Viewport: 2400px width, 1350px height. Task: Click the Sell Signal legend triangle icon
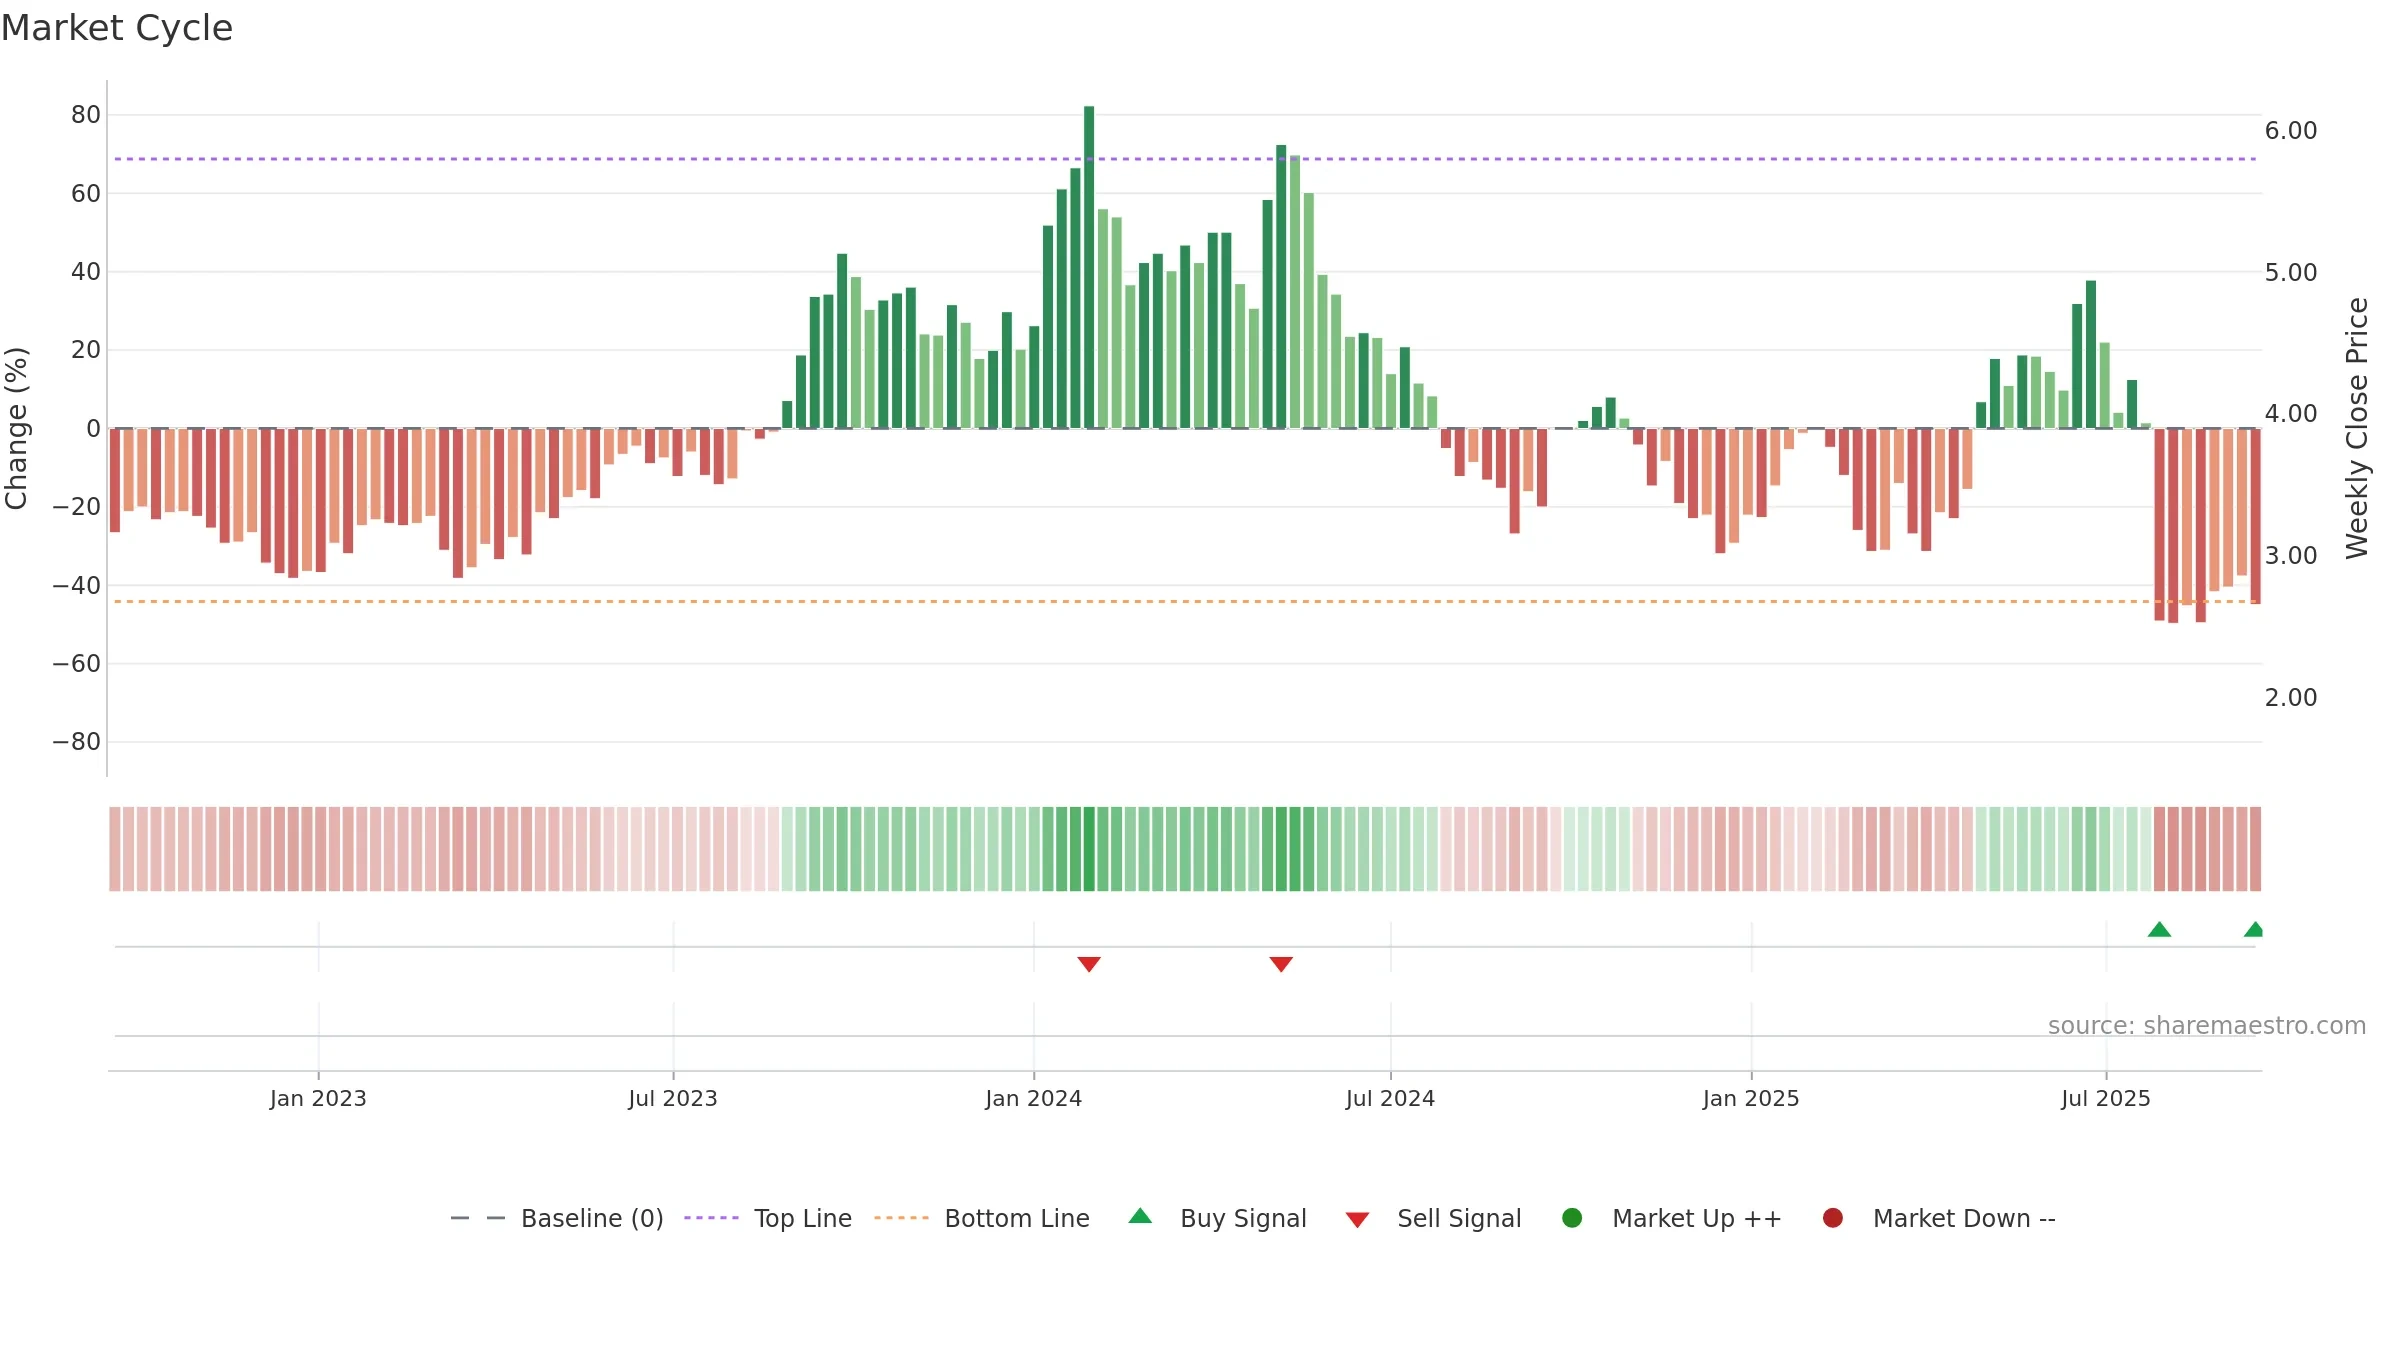point(1357,1220)
